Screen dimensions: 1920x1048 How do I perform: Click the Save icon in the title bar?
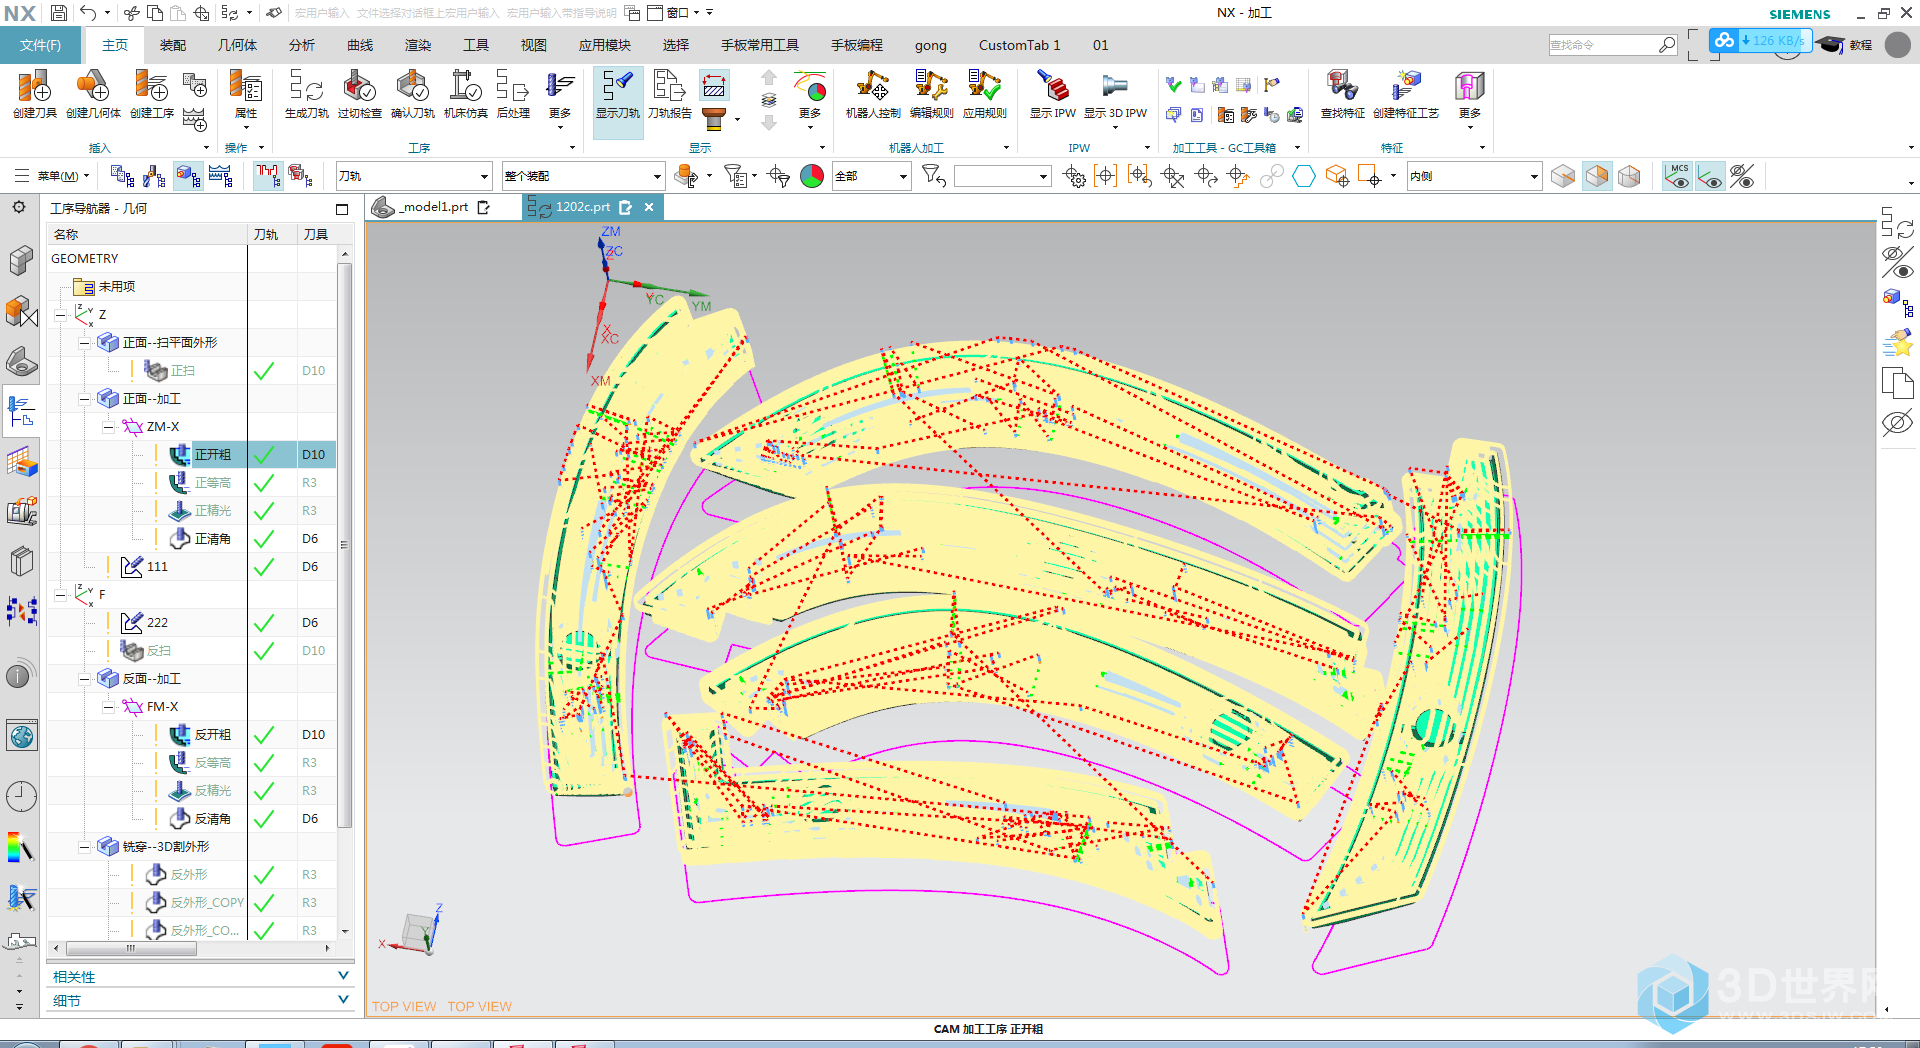point(59,13)
